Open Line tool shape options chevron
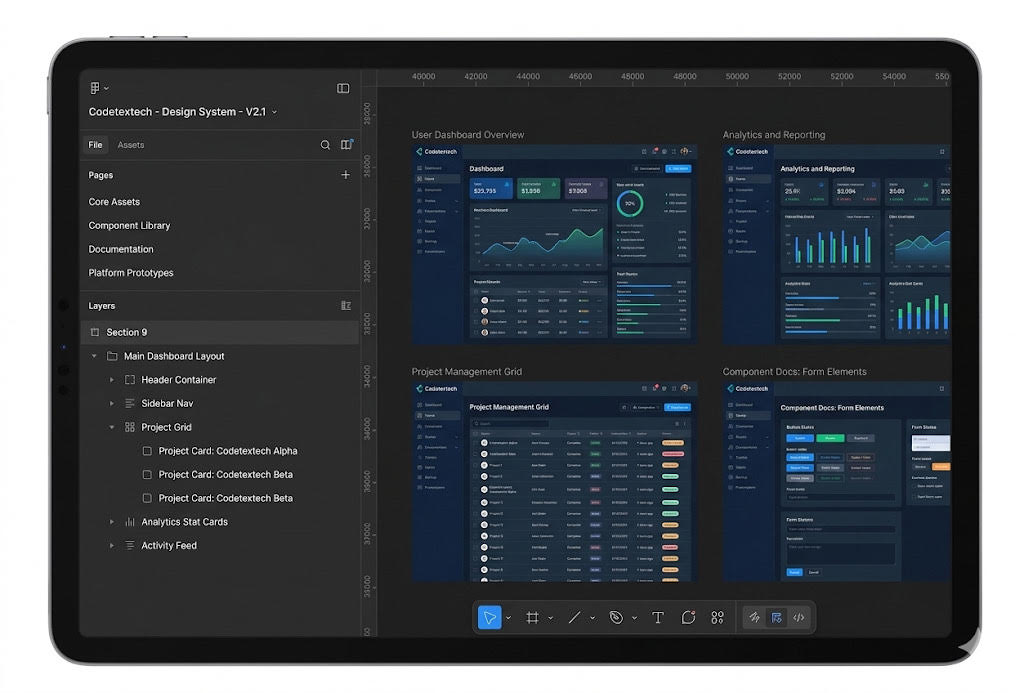The width and height of the screenshot is (1024, 693). [592, 618]
